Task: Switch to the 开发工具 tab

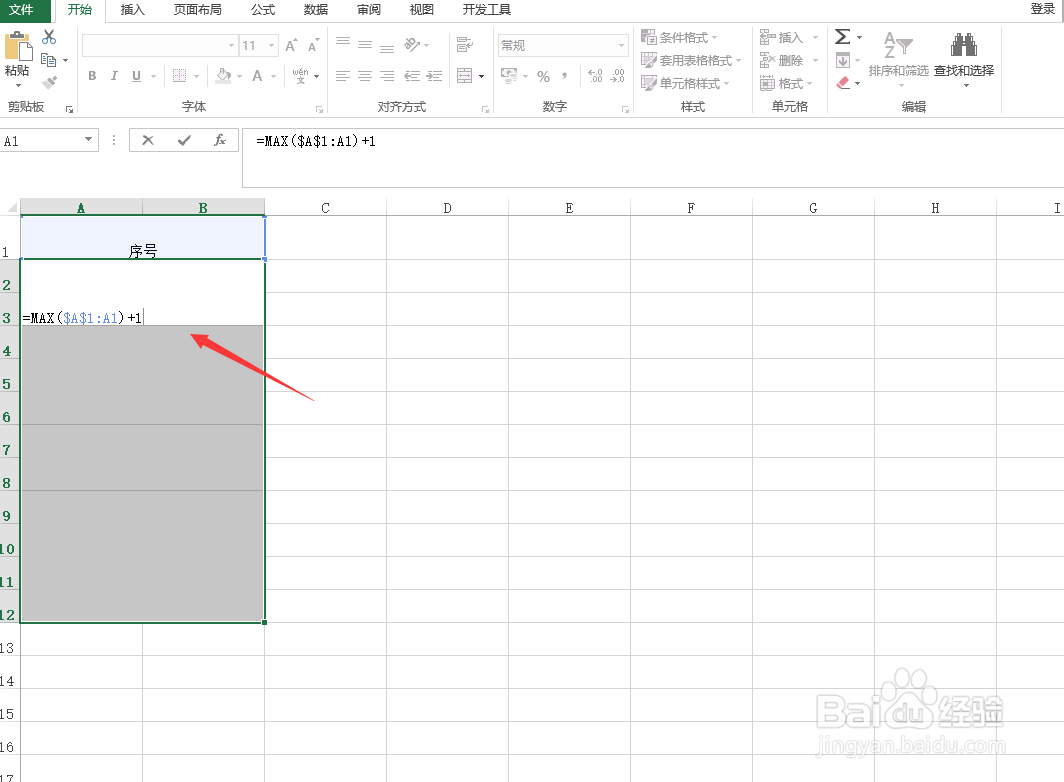Action: (487, 10)
